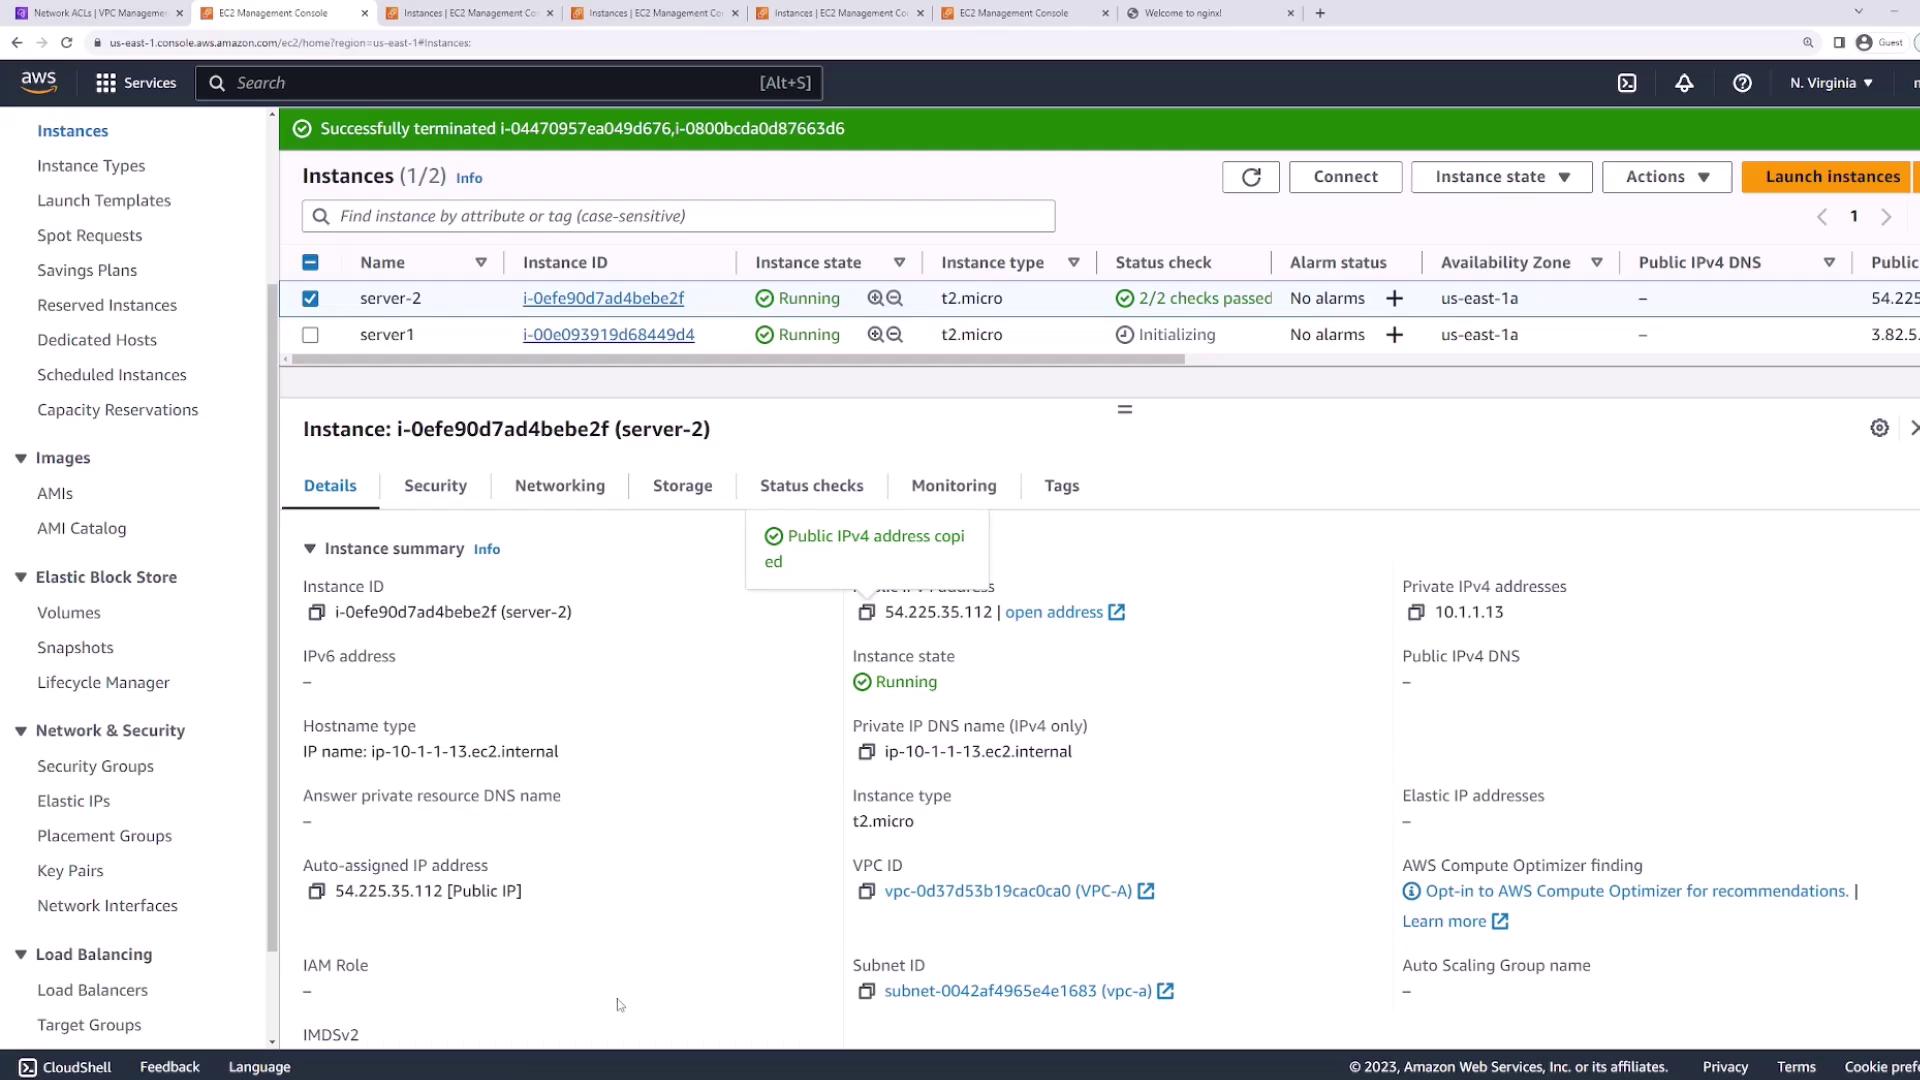Open the Status checks tab
Image resolution: width=1920 pixels, height=1080 pixels.
click(811, 486)
